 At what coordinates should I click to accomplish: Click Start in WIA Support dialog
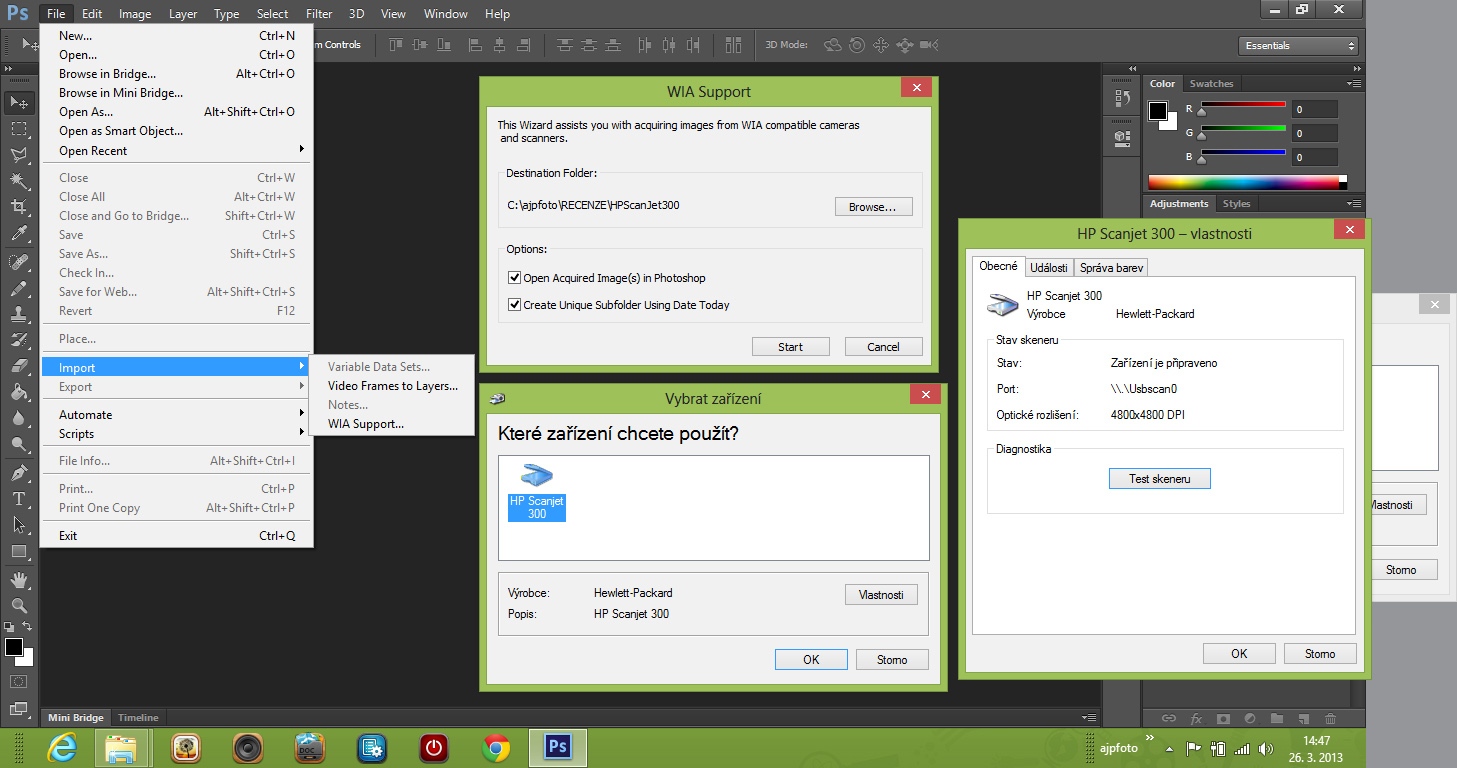[x=790, y=347]
